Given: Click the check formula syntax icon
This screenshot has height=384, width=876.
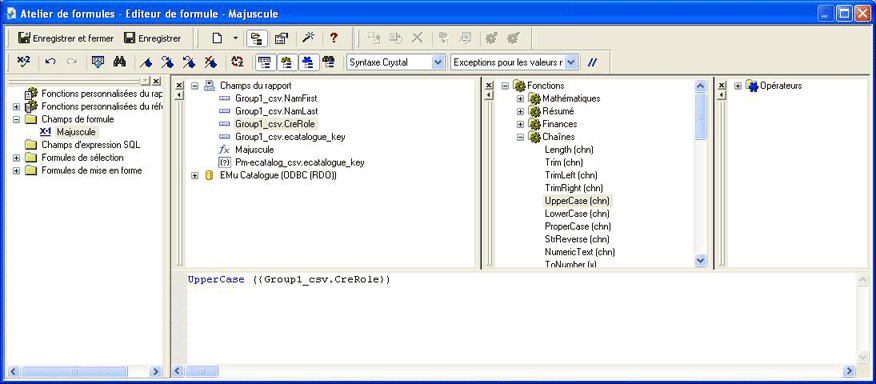Looking at the screenshot, I should (23, 62).
